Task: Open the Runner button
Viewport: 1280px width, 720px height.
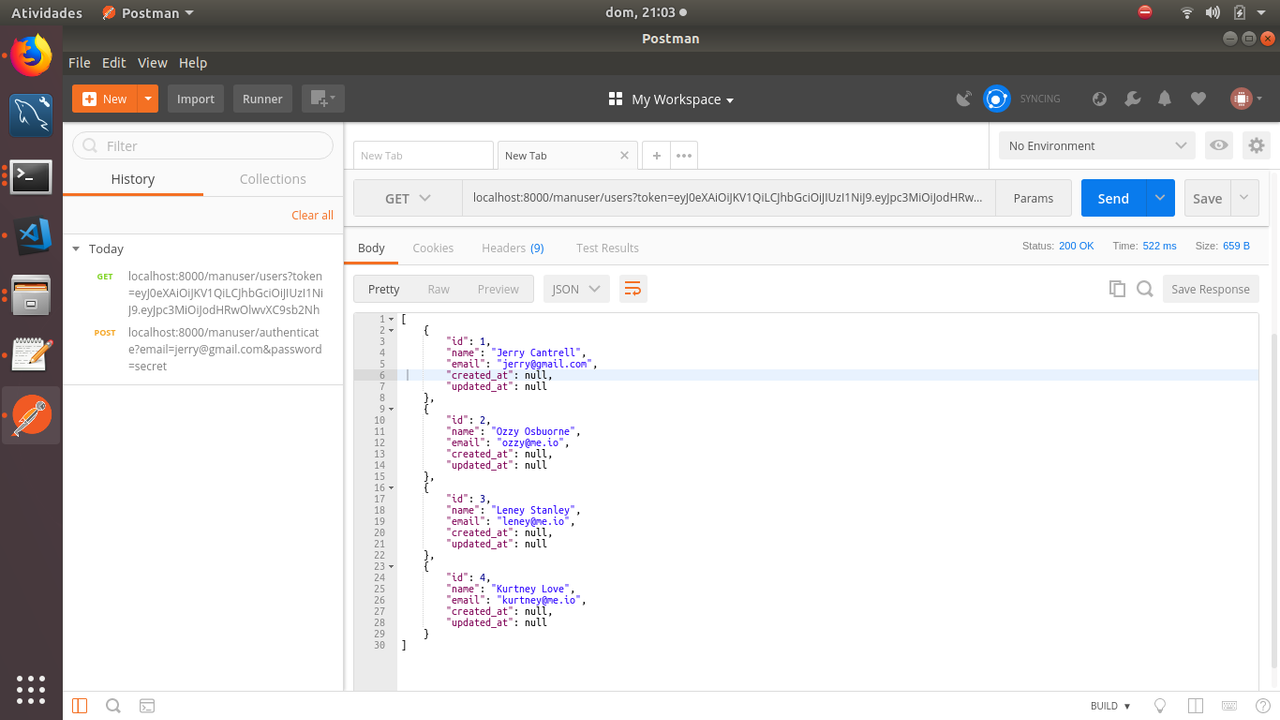Action: (x=263, y=98)
